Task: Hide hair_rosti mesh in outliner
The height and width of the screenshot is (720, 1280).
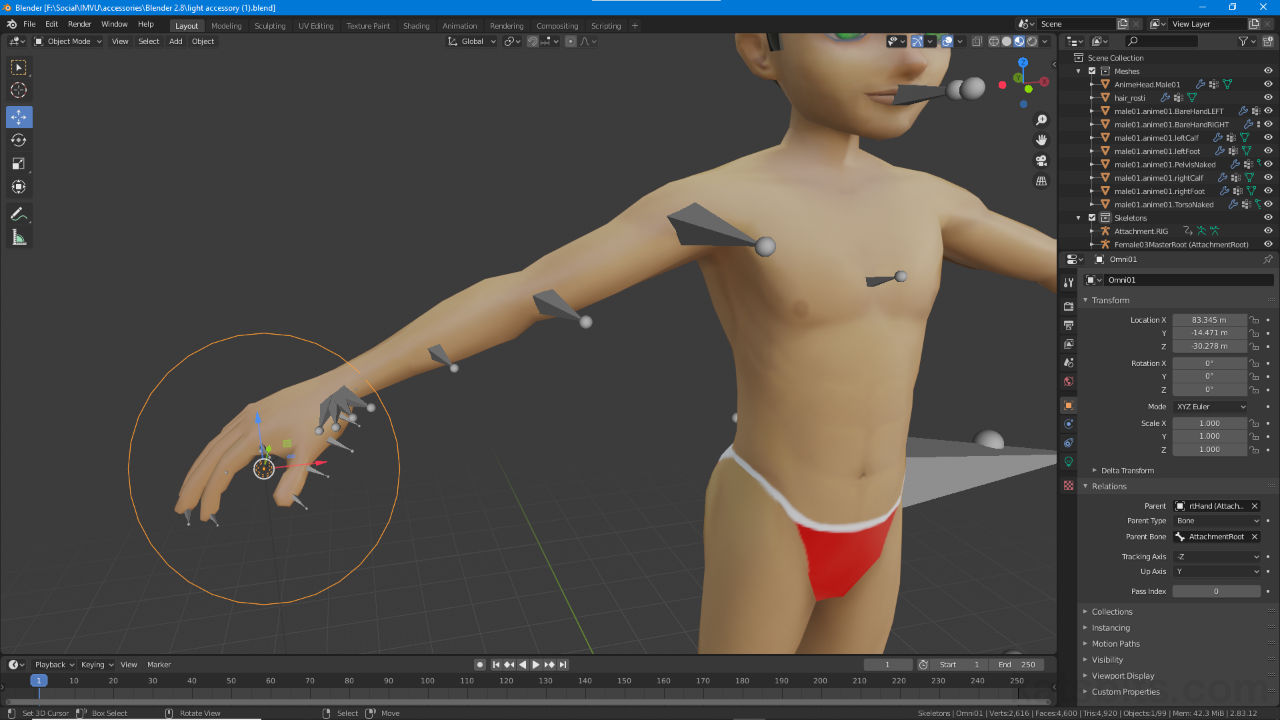Action: coord(1268,98)
